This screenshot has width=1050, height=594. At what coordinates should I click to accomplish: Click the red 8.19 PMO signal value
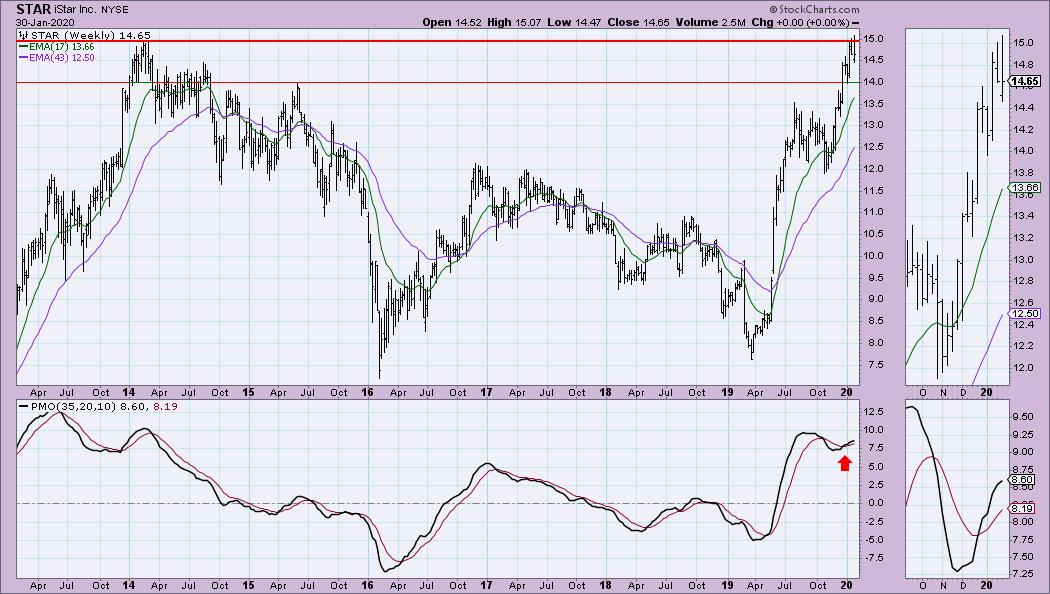[165, 406]
